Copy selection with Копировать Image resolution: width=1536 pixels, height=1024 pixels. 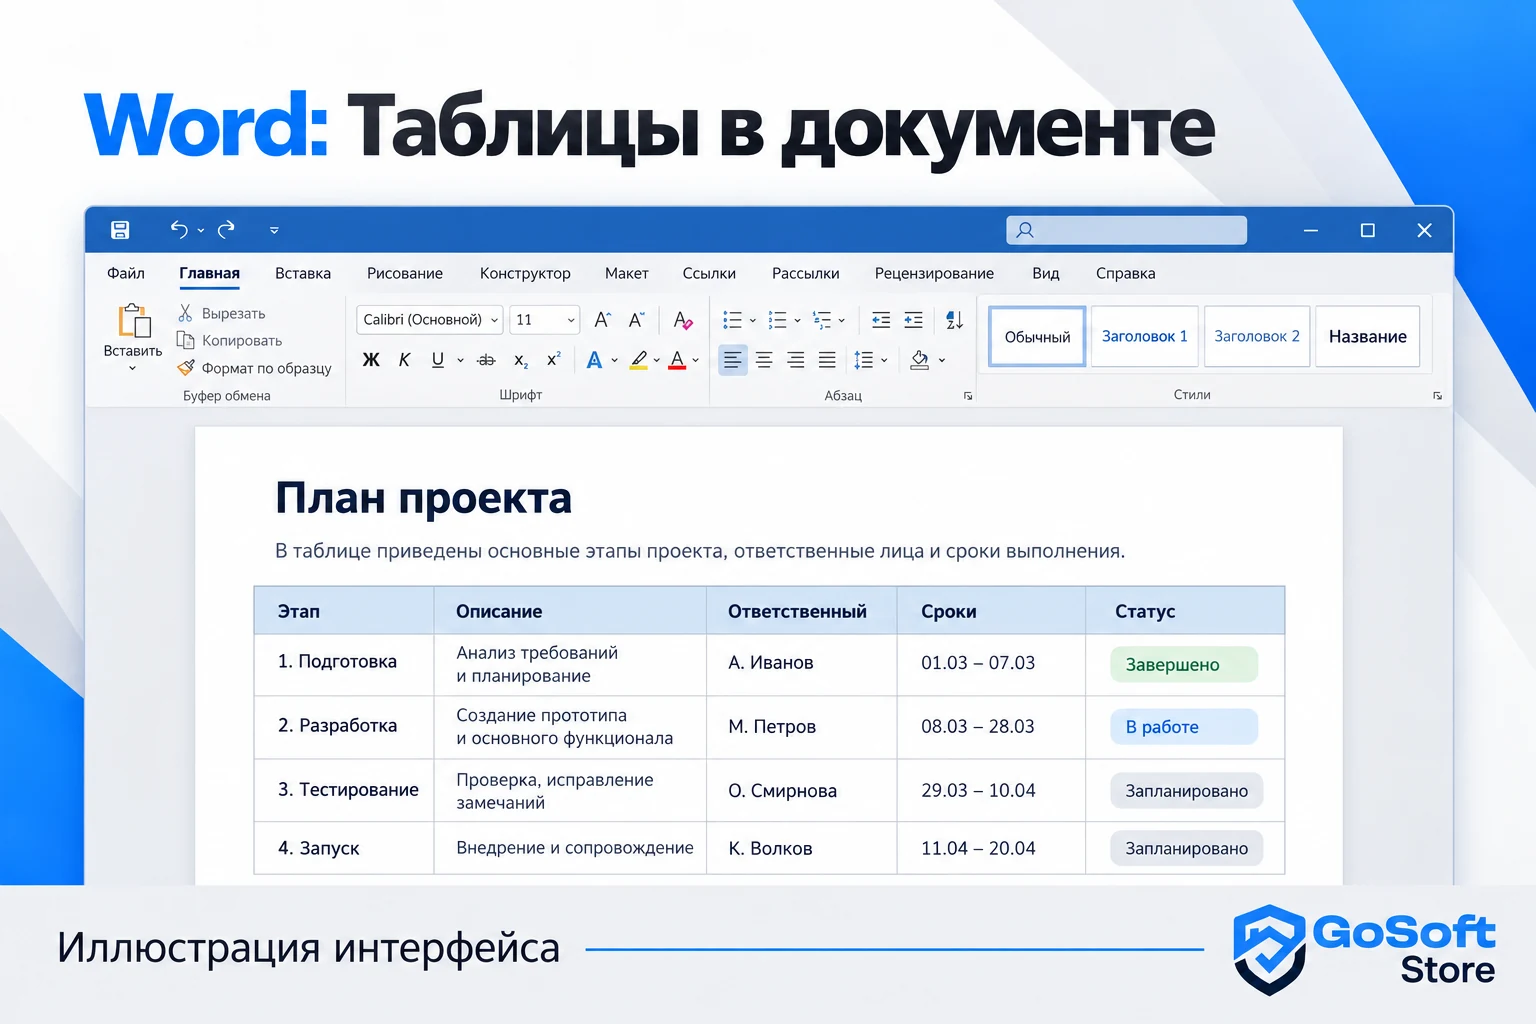coord(229,340)
